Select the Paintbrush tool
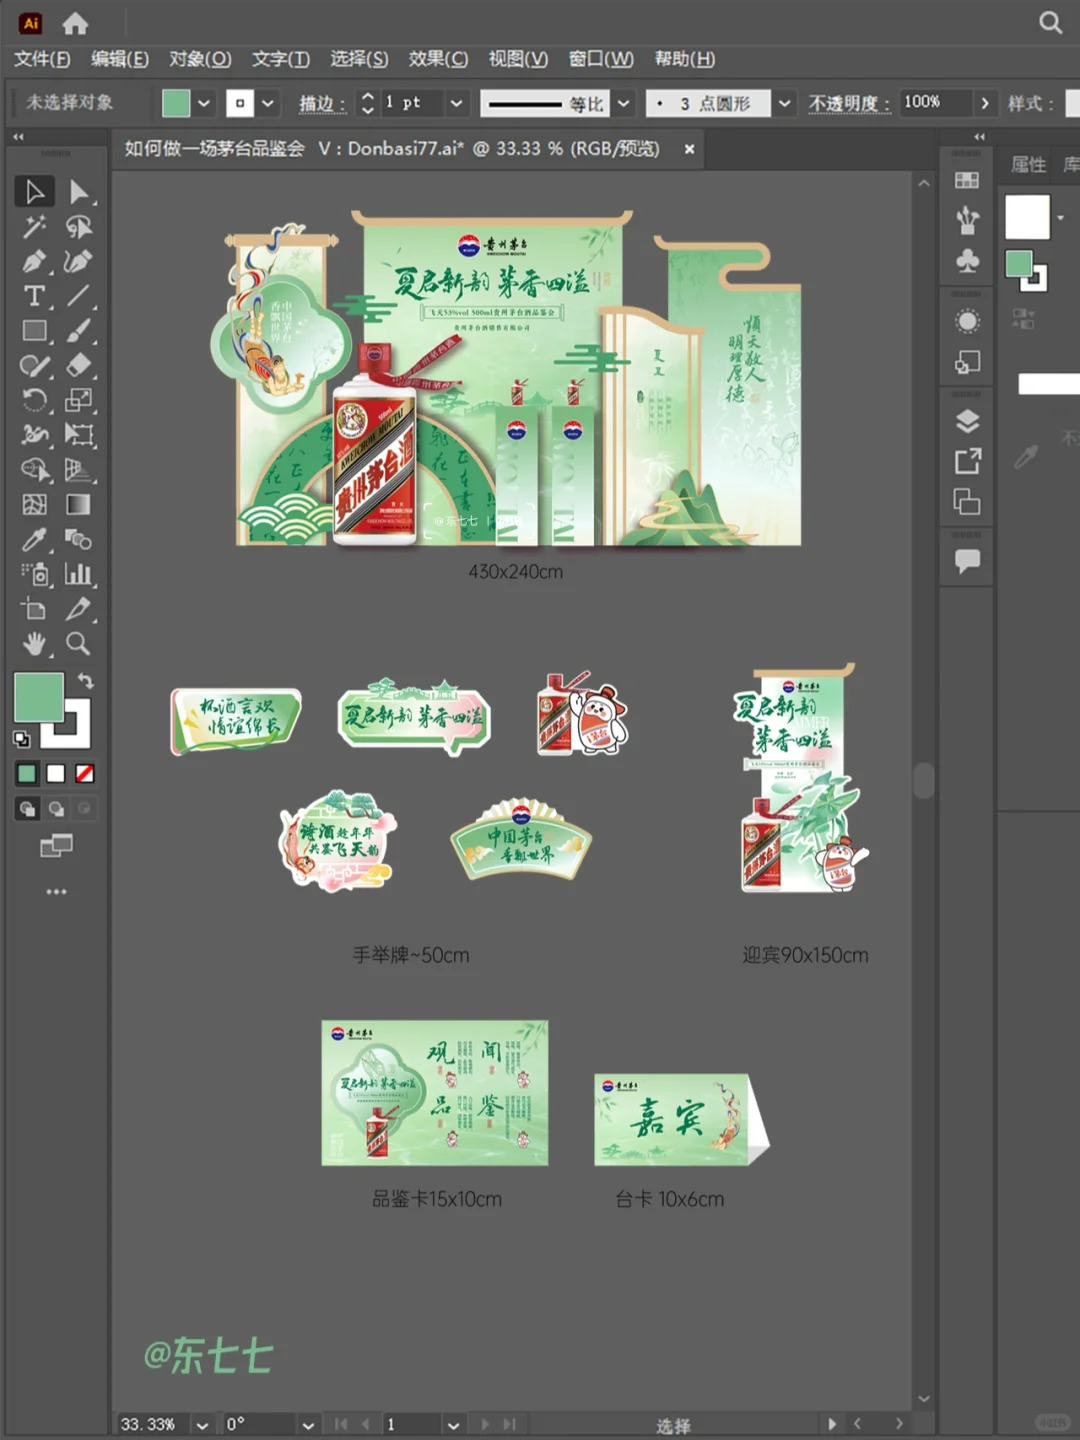Viewport: 1080px width, 1440px height. tap(79, 331)
